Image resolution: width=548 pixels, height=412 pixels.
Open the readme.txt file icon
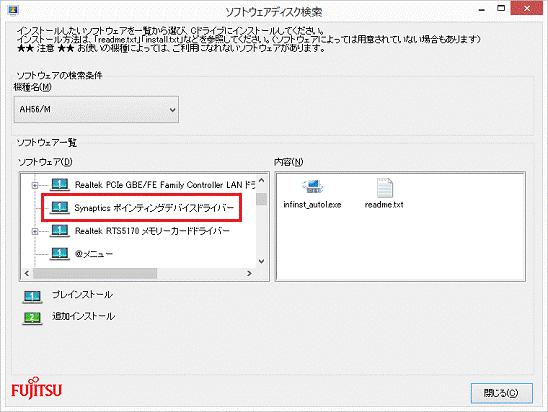click(x=384, y=188)
